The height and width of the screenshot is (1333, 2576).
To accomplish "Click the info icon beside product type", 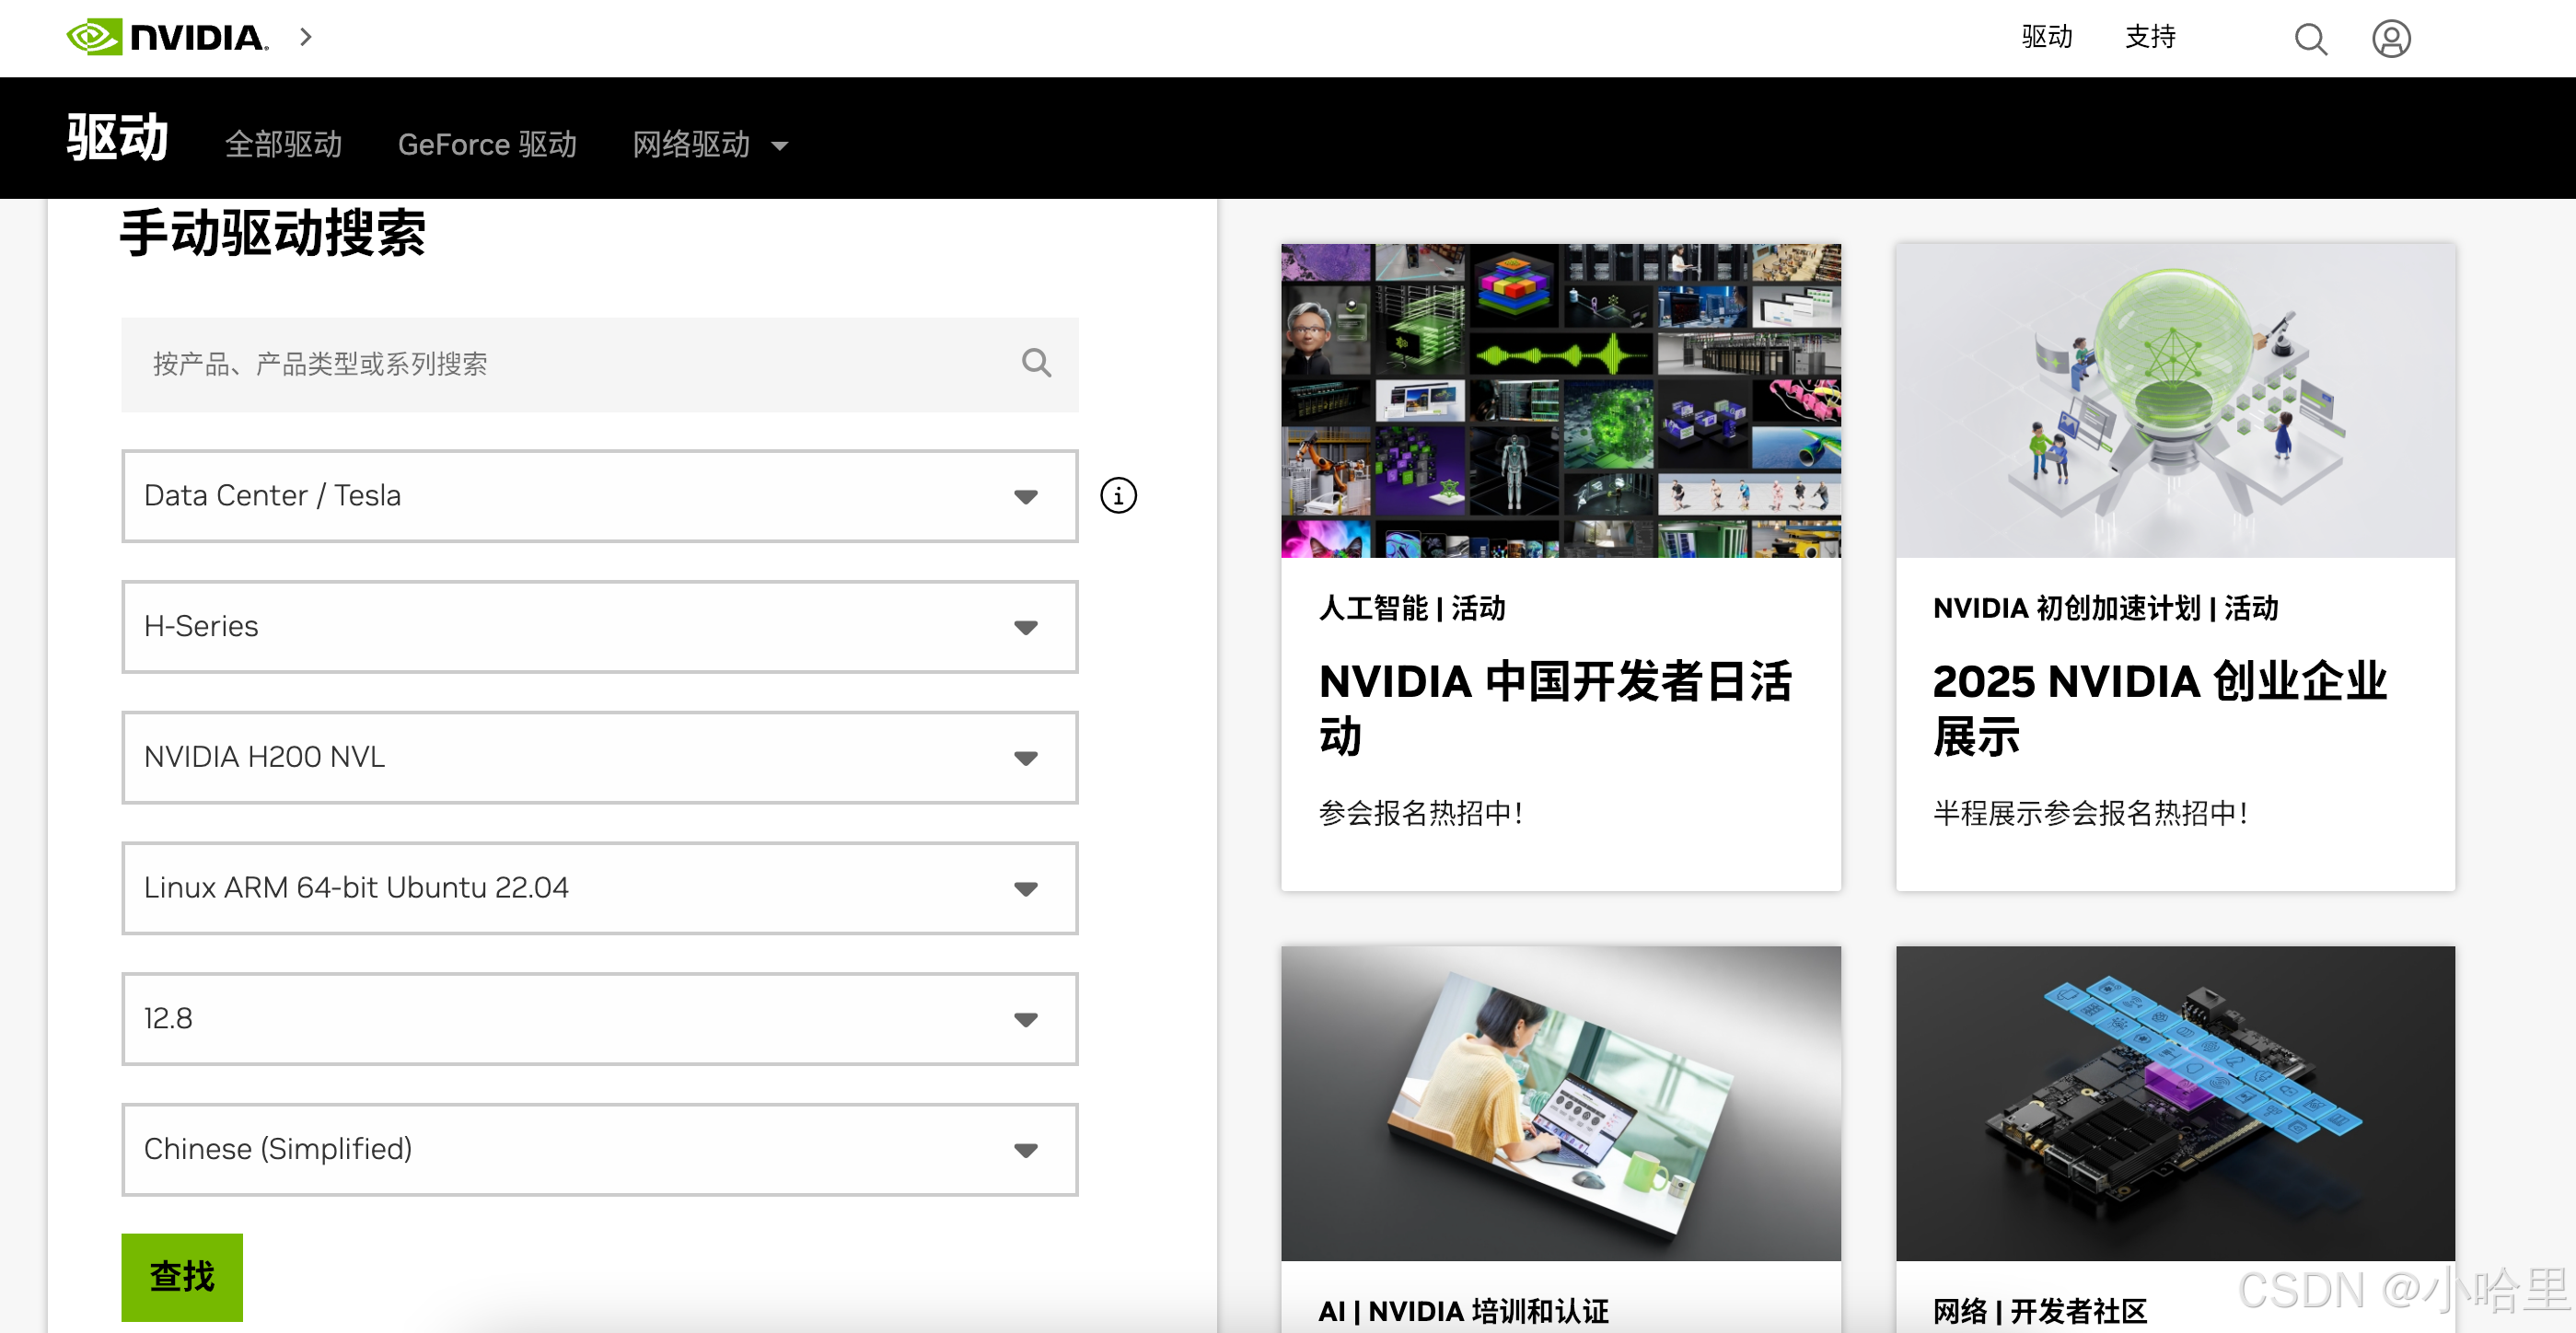I will pos(1118,496).
